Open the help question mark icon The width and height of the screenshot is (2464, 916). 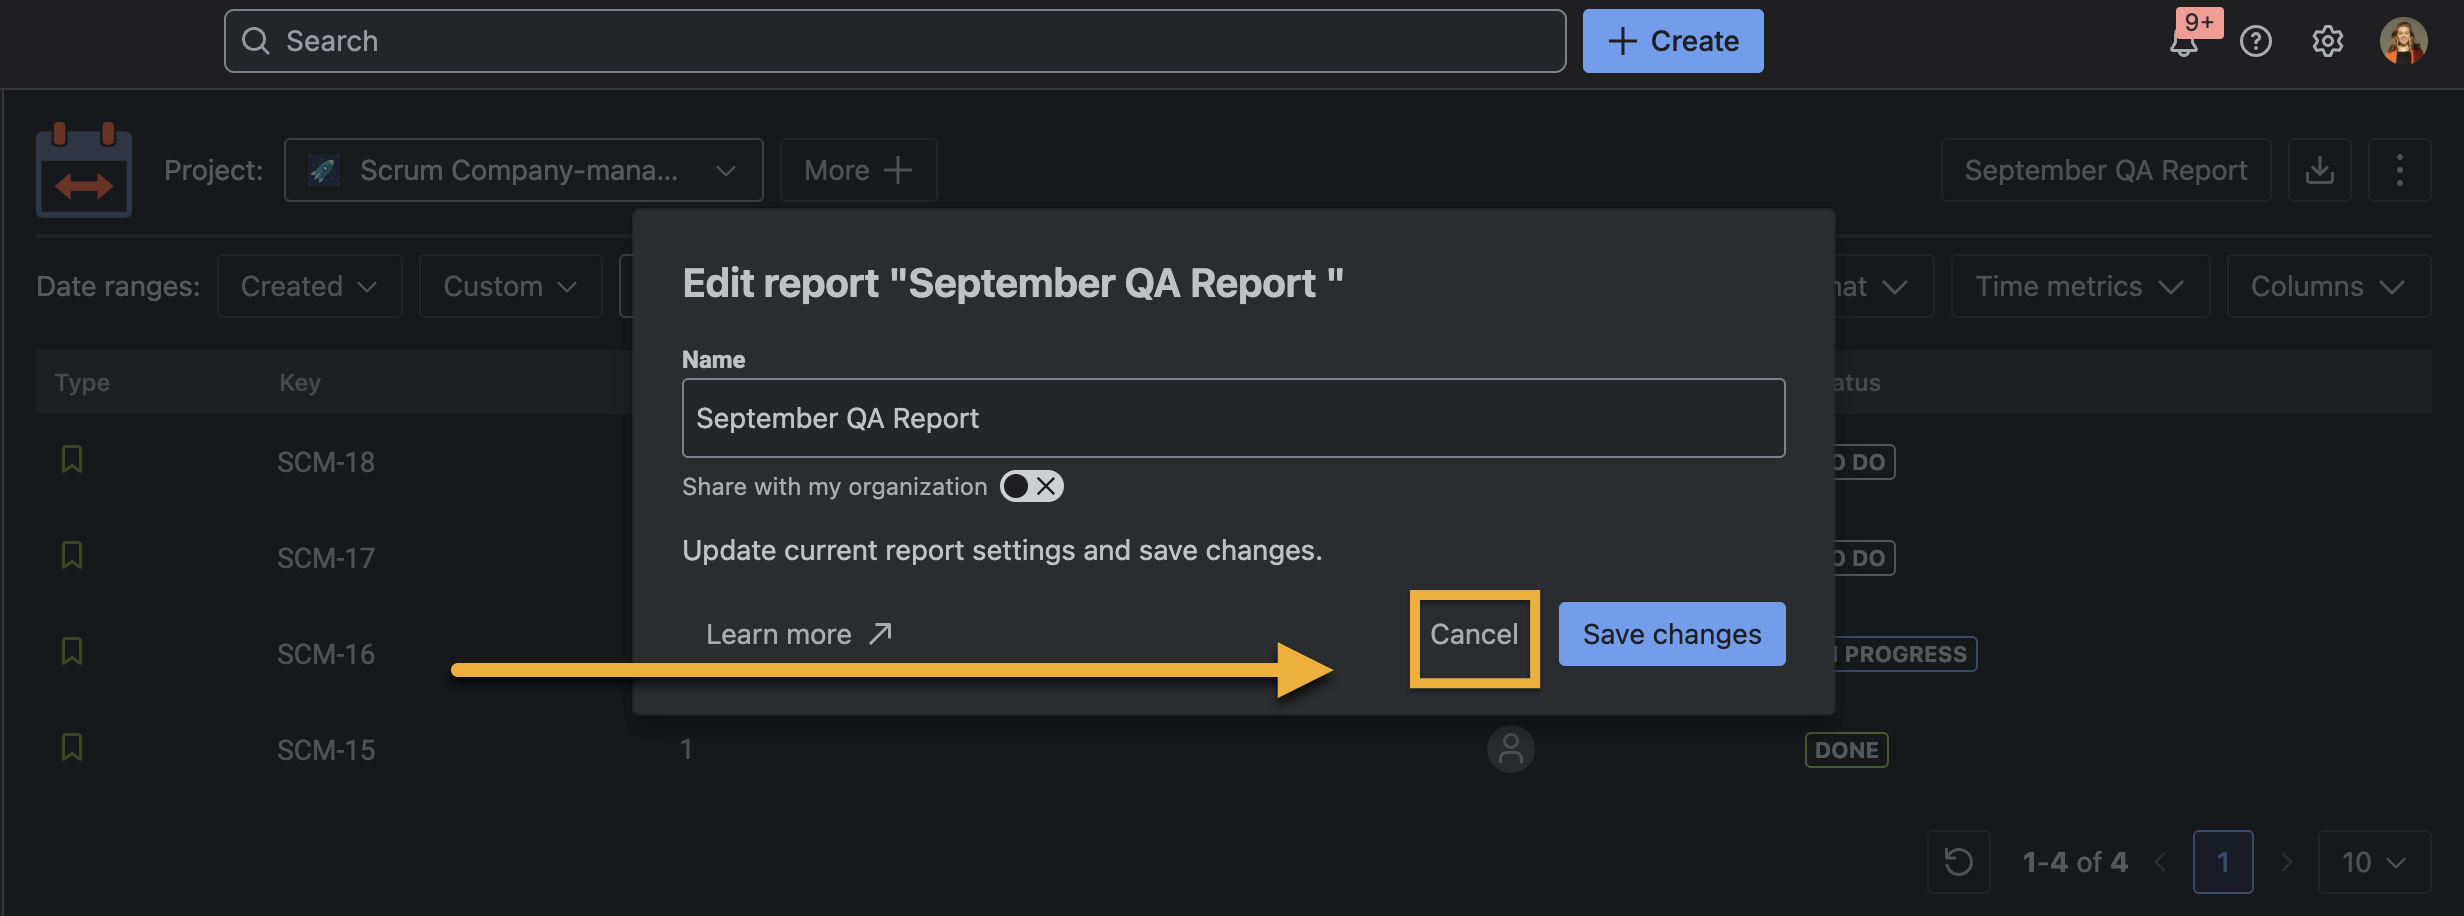(2256, 42)
